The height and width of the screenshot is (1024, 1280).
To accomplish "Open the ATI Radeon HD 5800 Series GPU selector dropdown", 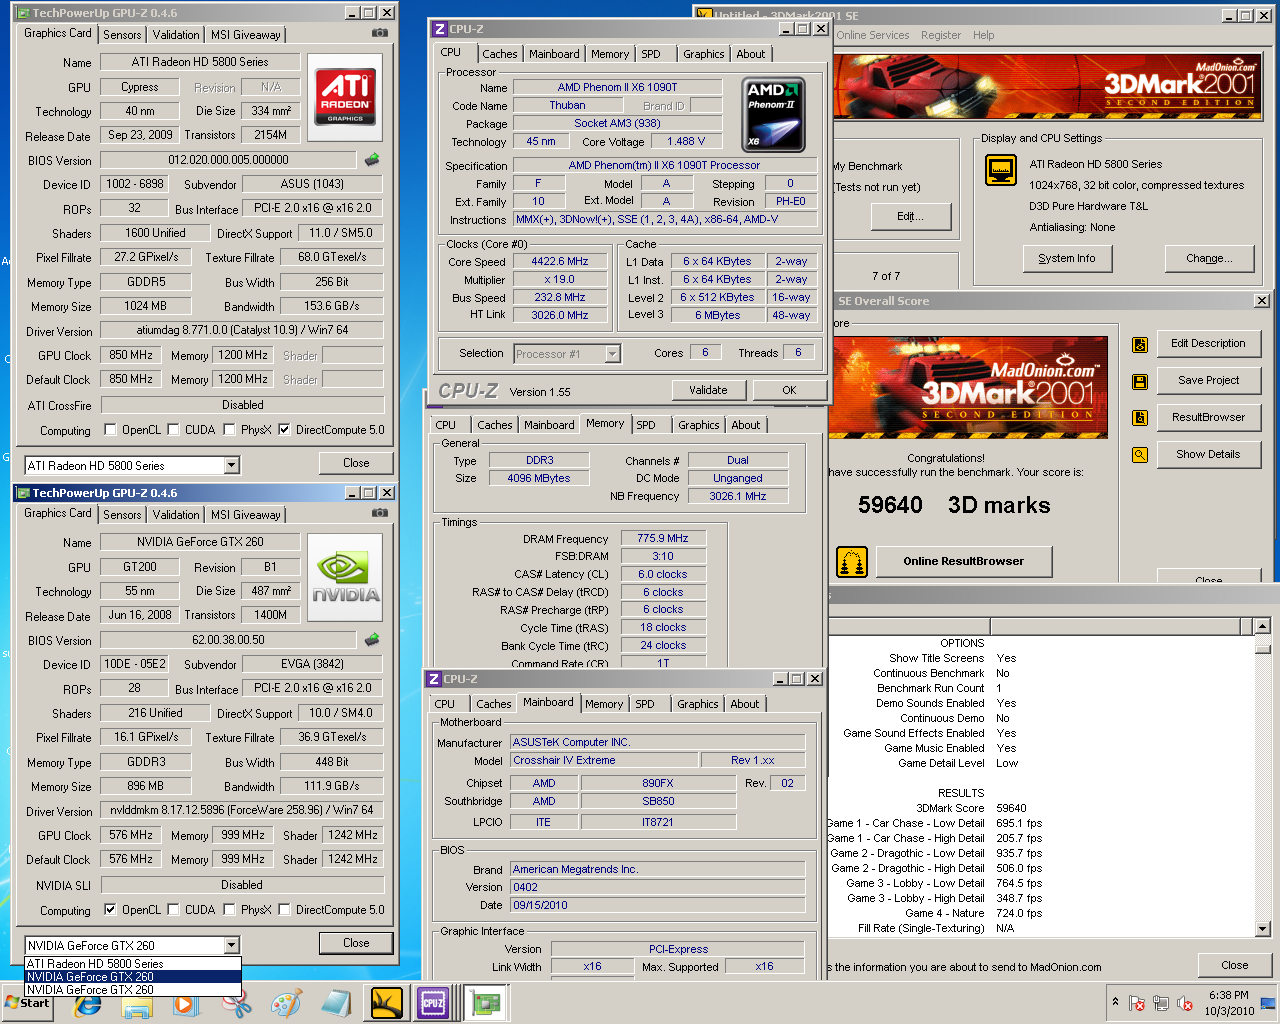I will (x=231, y=466).
